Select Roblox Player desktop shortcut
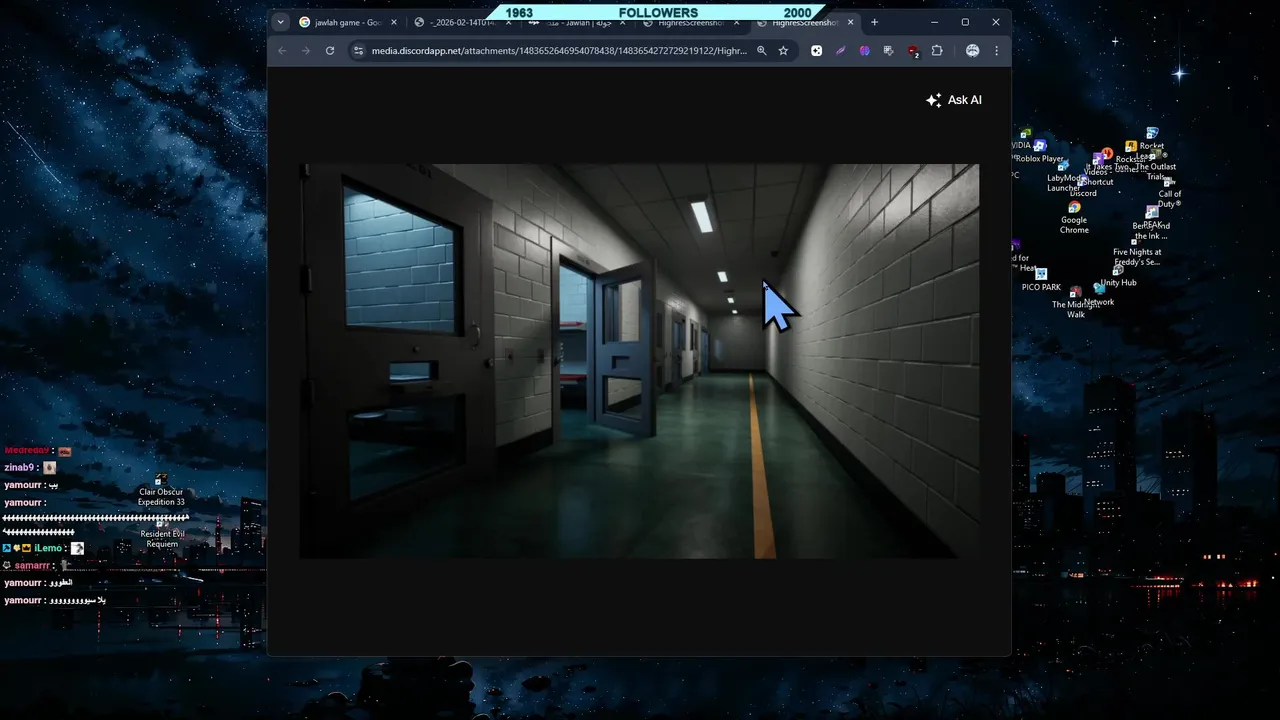1280x720 pixels. [x=1040, y=152]
